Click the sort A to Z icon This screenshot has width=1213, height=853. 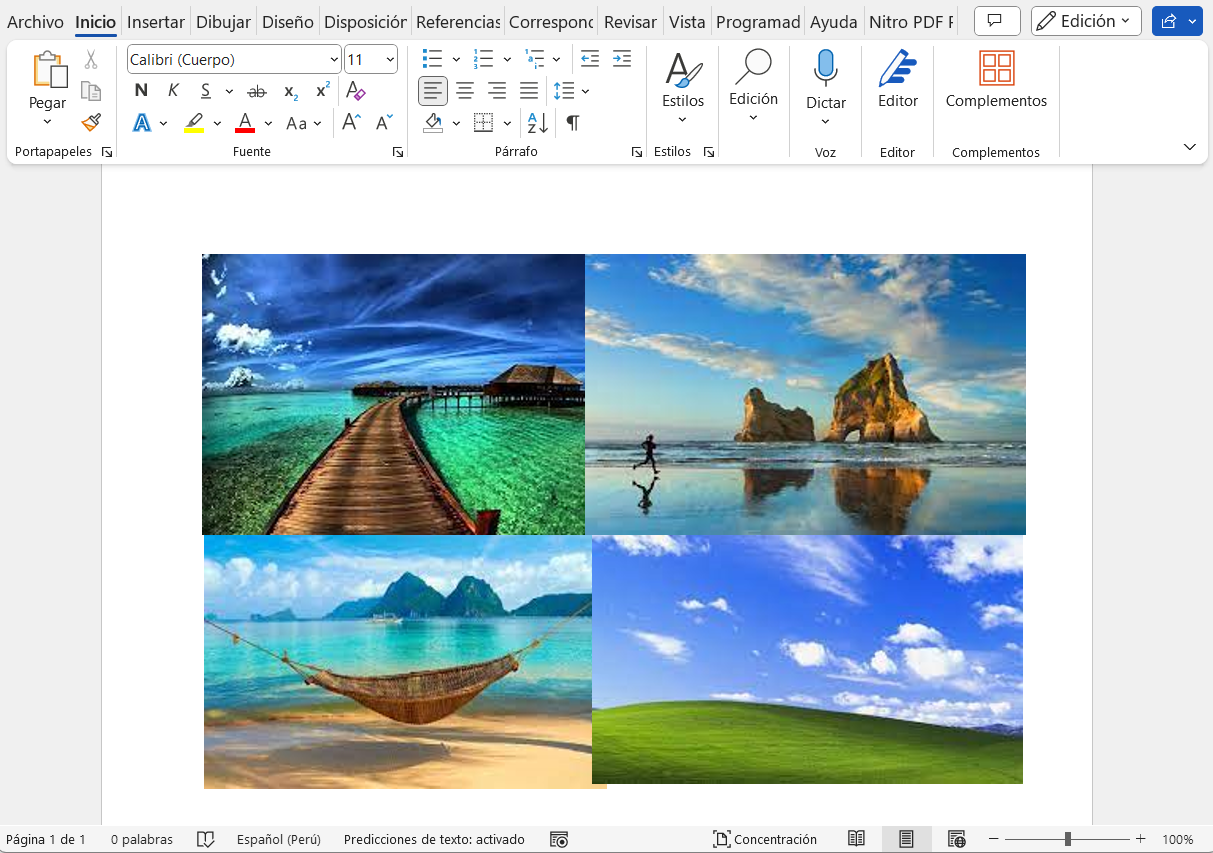point(537,123)
